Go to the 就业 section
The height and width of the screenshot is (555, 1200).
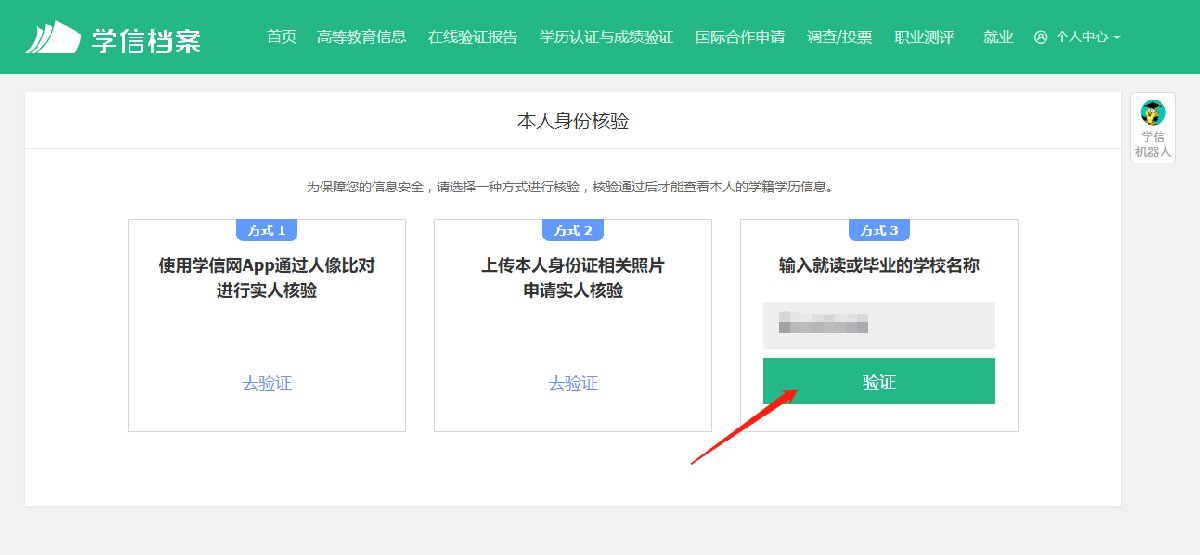click(998, 37)
